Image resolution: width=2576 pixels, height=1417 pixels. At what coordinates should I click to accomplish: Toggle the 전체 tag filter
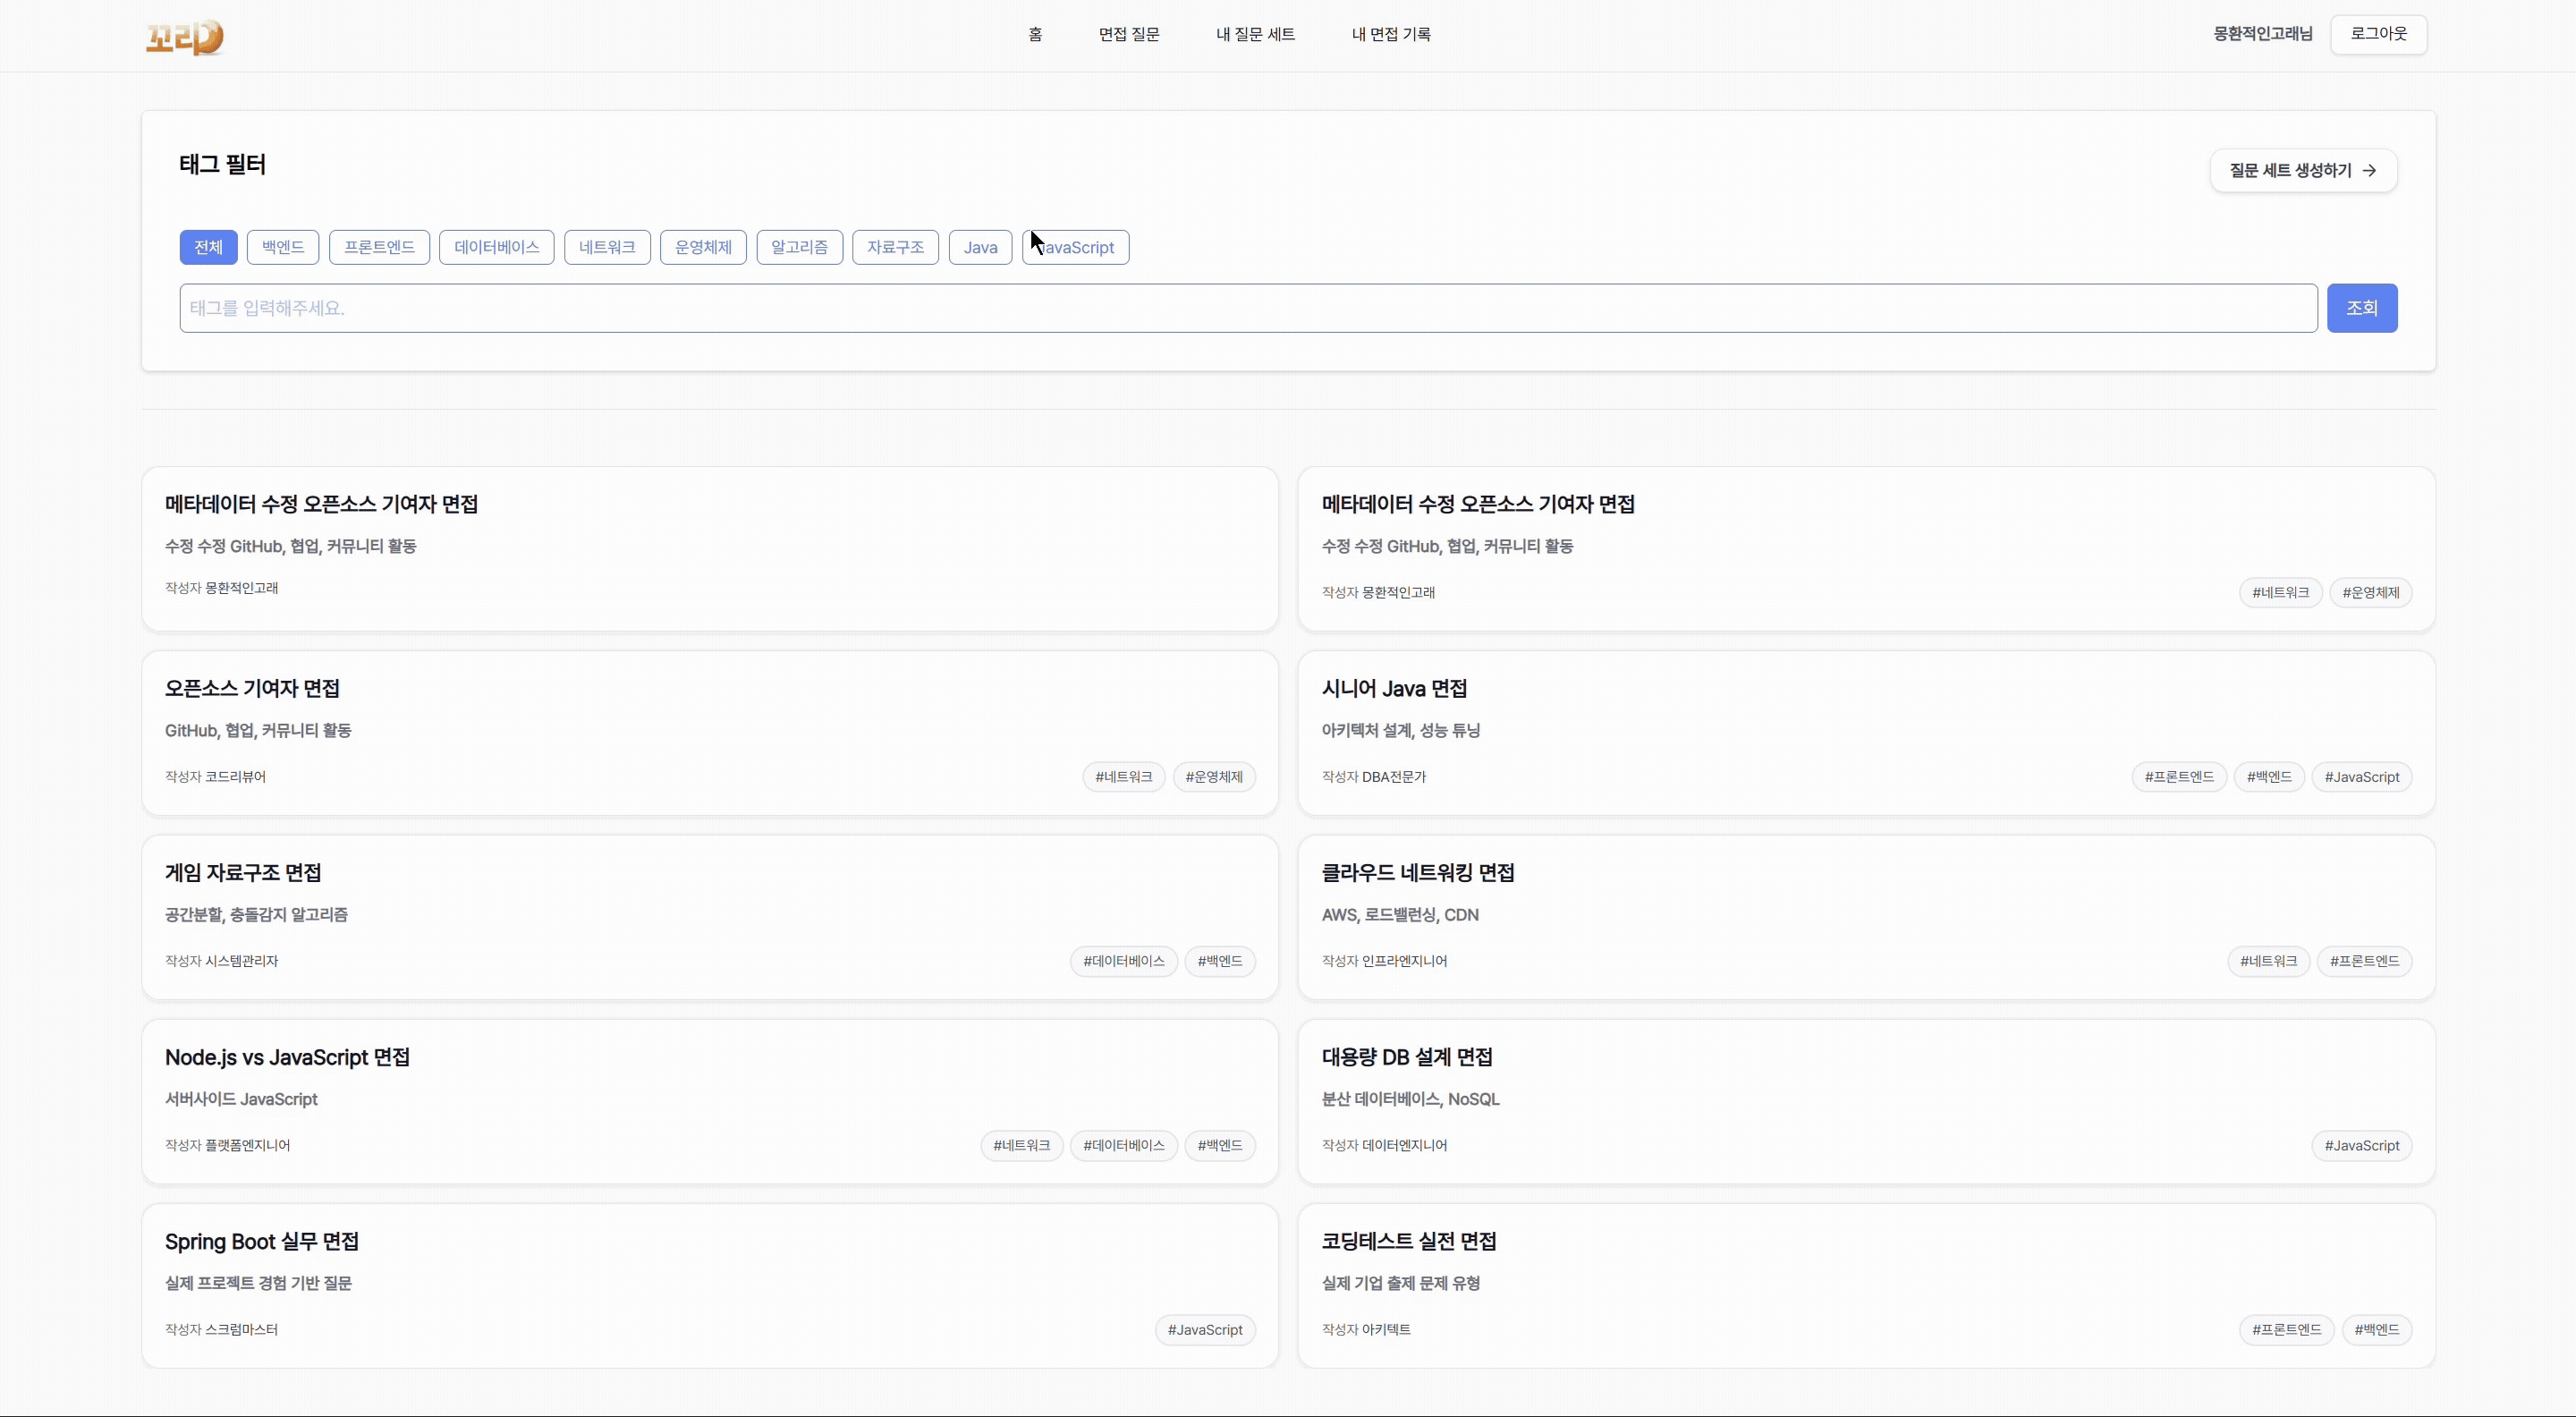[208, 247]
